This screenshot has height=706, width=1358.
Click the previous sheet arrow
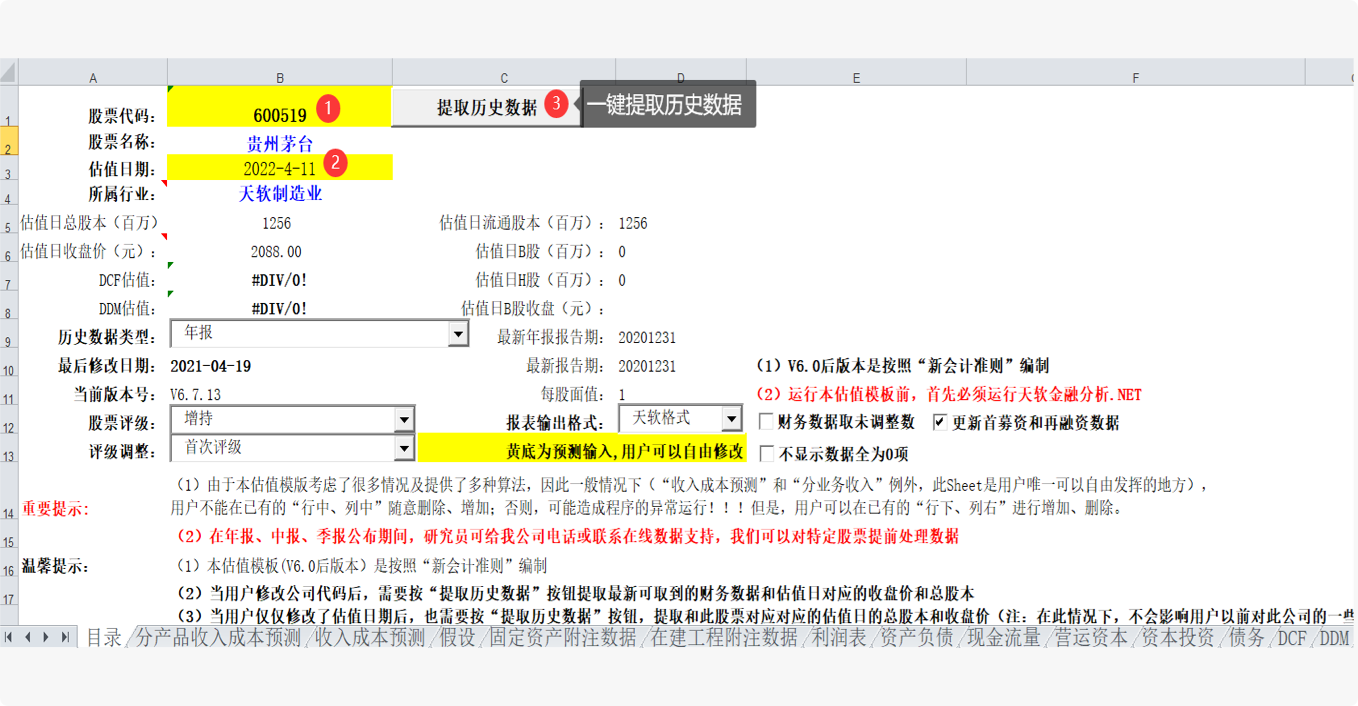click(28, 637)
